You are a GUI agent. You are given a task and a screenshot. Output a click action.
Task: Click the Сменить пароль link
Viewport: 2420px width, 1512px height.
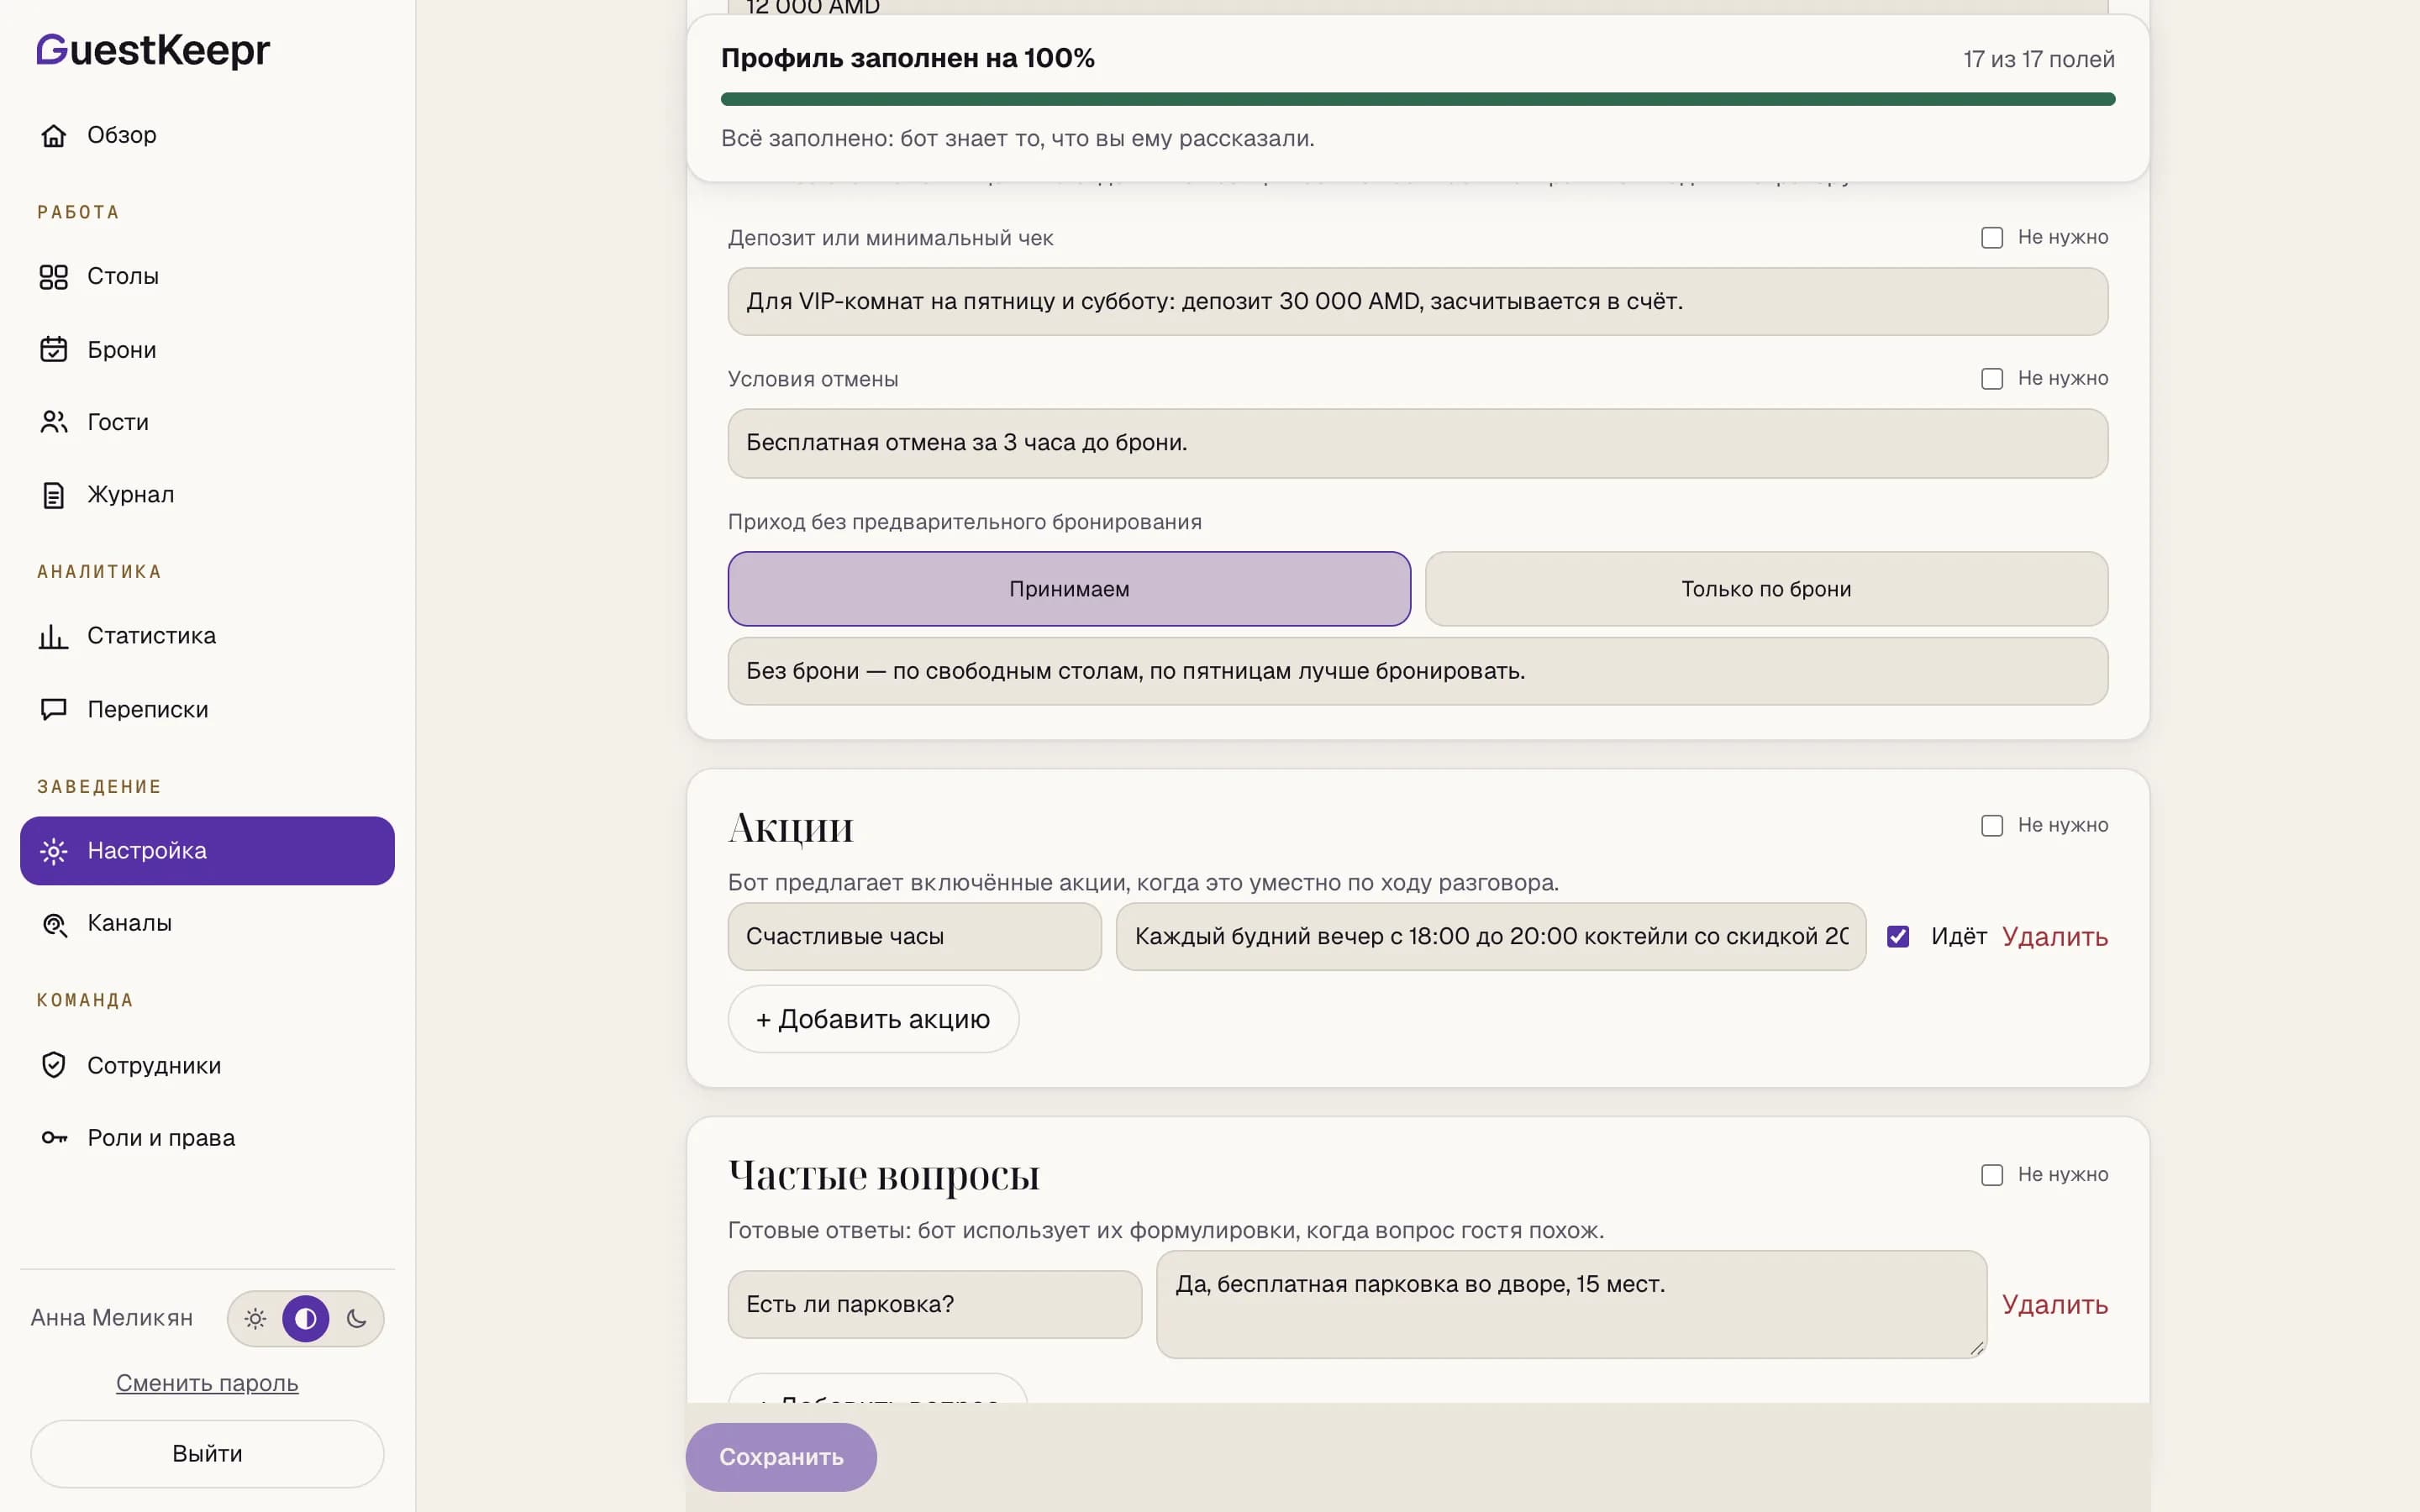(x=207, y=1383)
